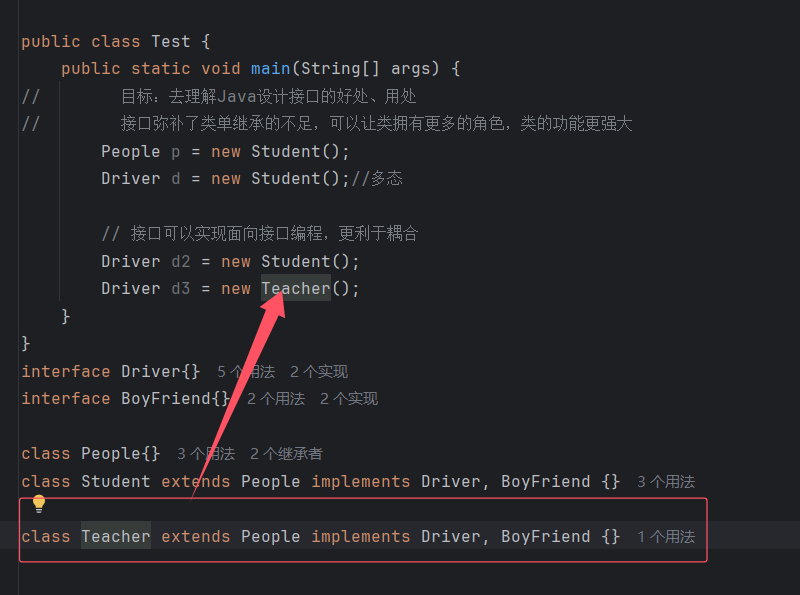Click '2 个实现' hint beside BoyFriend interface
This screenshot has height=595, width=800.
(x=349, y=399)
